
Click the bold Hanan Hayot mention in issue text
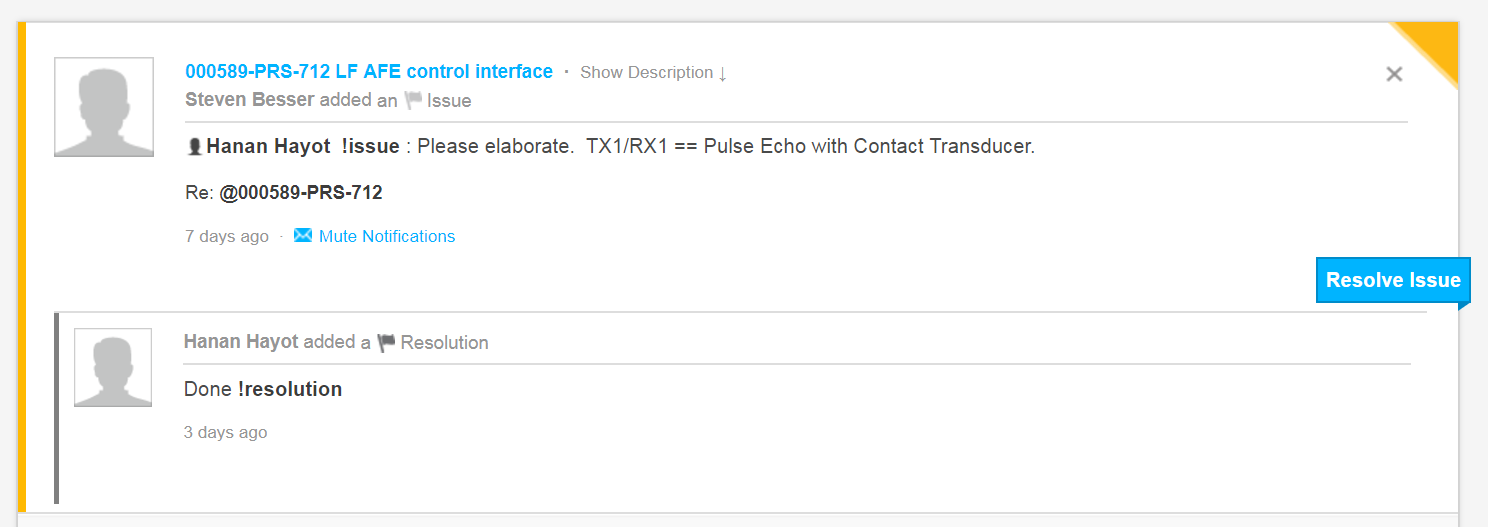click(268, 146)
